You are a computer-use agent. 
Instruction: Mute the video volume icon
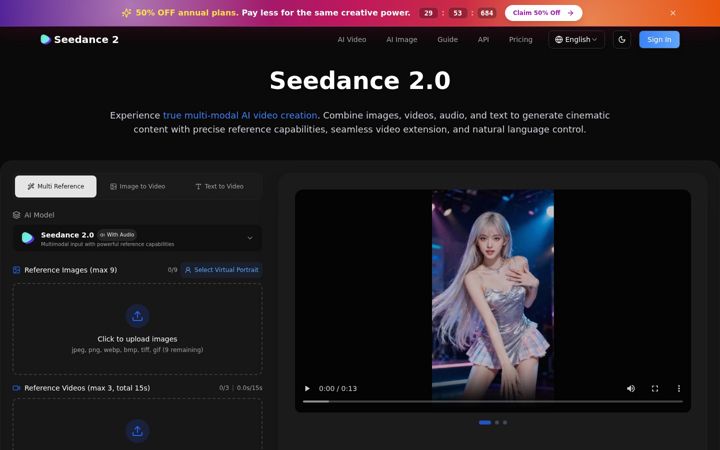tap(631, 388)
